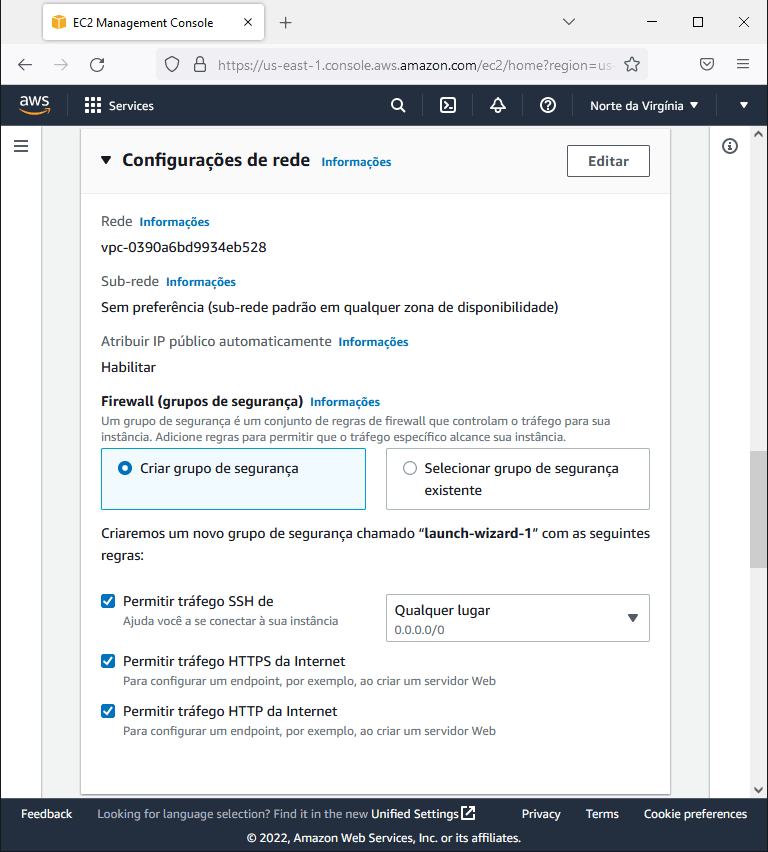
Task: Open a new tab with the plus icon
Action: coord(285,22)
